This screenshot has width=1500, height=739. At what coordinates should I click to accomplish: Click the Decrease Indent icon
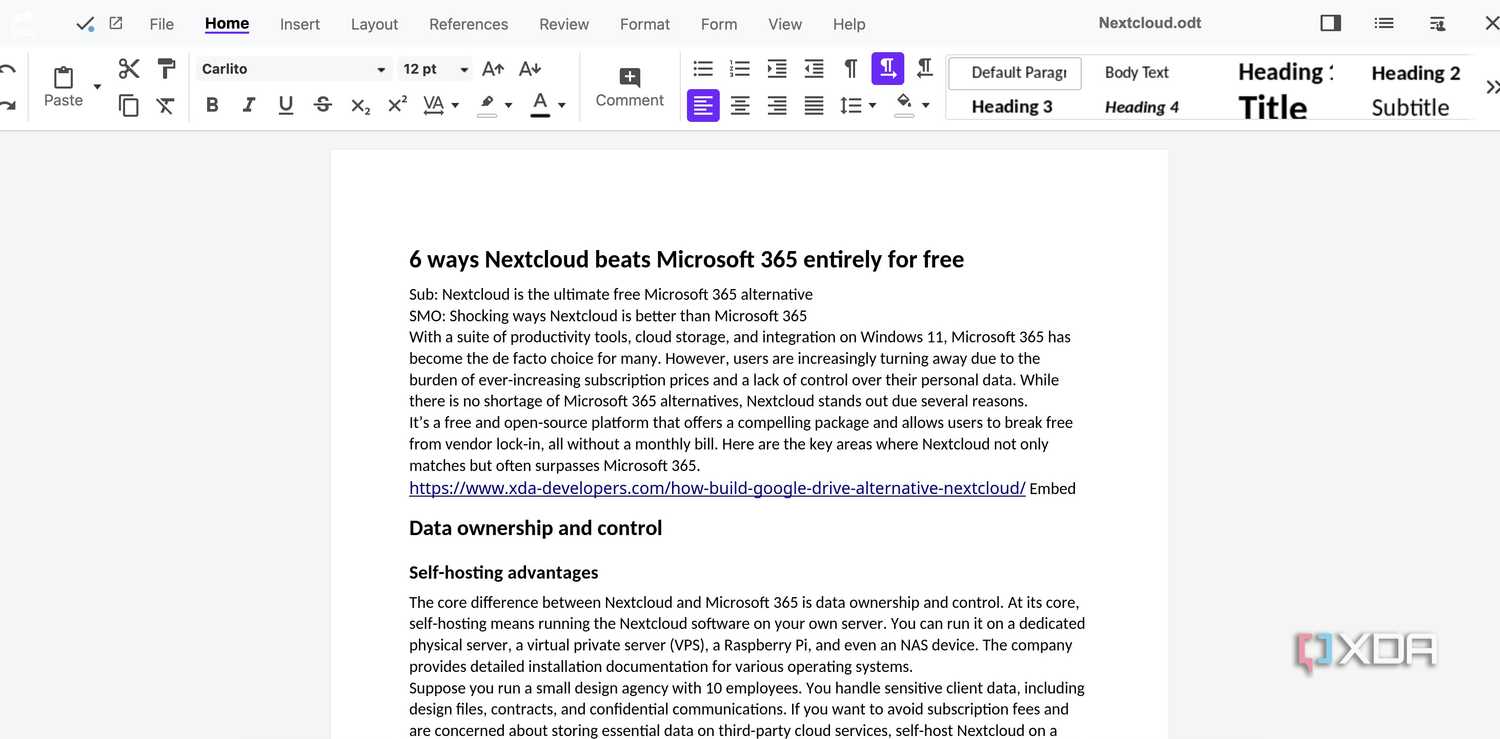point(814,68)
